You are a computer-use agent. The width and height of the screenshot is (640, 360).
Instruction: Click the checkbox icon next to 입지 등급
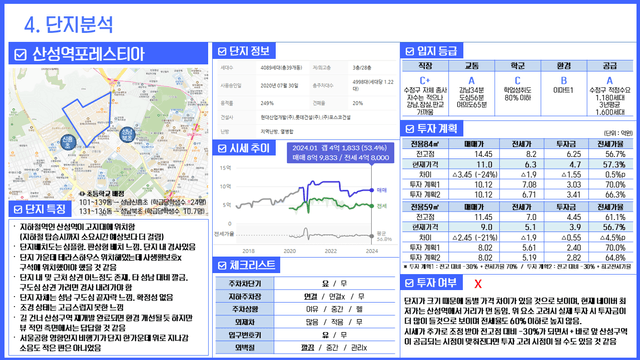pyautogui.click(x=409, y=51)
